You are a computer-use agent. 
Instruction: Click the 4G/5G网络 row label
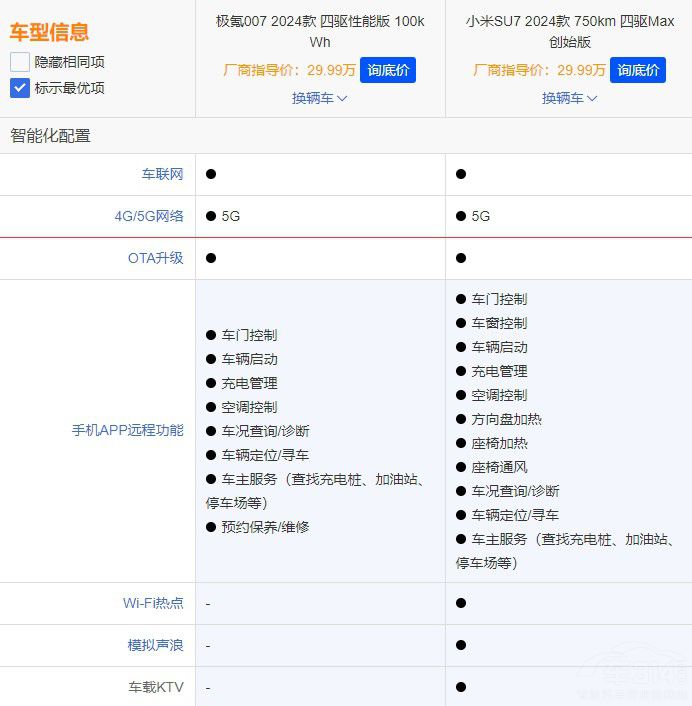(149, 216)
